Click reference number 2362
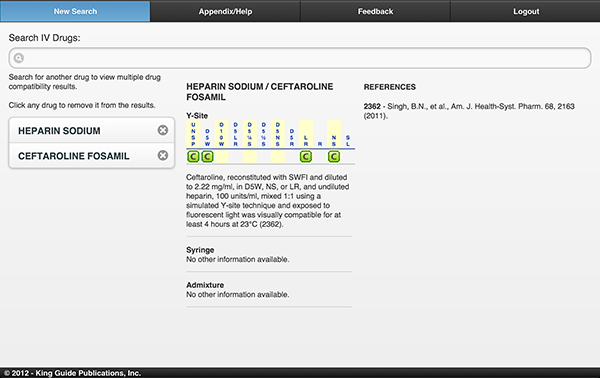The width and height of the screenshot is (600, 378). pos(372,106)
